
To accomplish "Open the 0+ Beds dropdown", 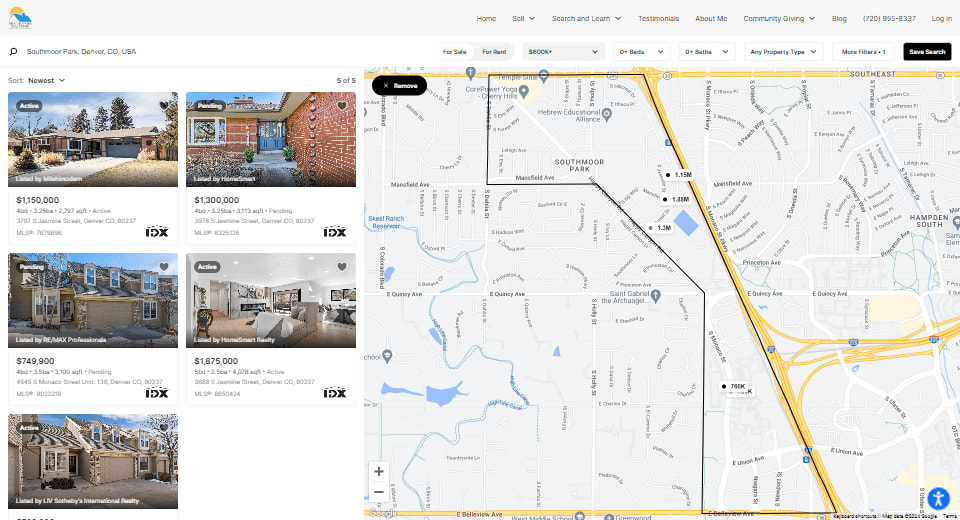I will click(642, 52).
